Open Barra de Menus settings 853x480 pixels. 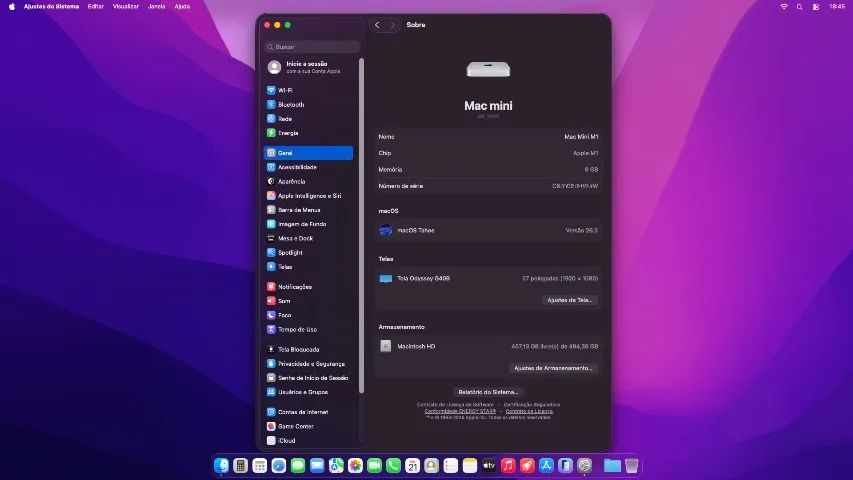(x=308, y=210)
